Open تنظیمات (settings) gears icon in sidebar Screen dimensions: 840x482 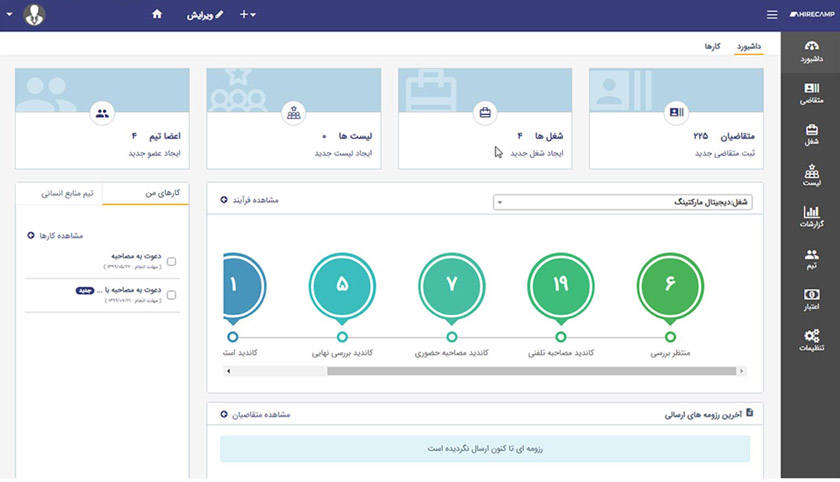(x=810, y=340)
